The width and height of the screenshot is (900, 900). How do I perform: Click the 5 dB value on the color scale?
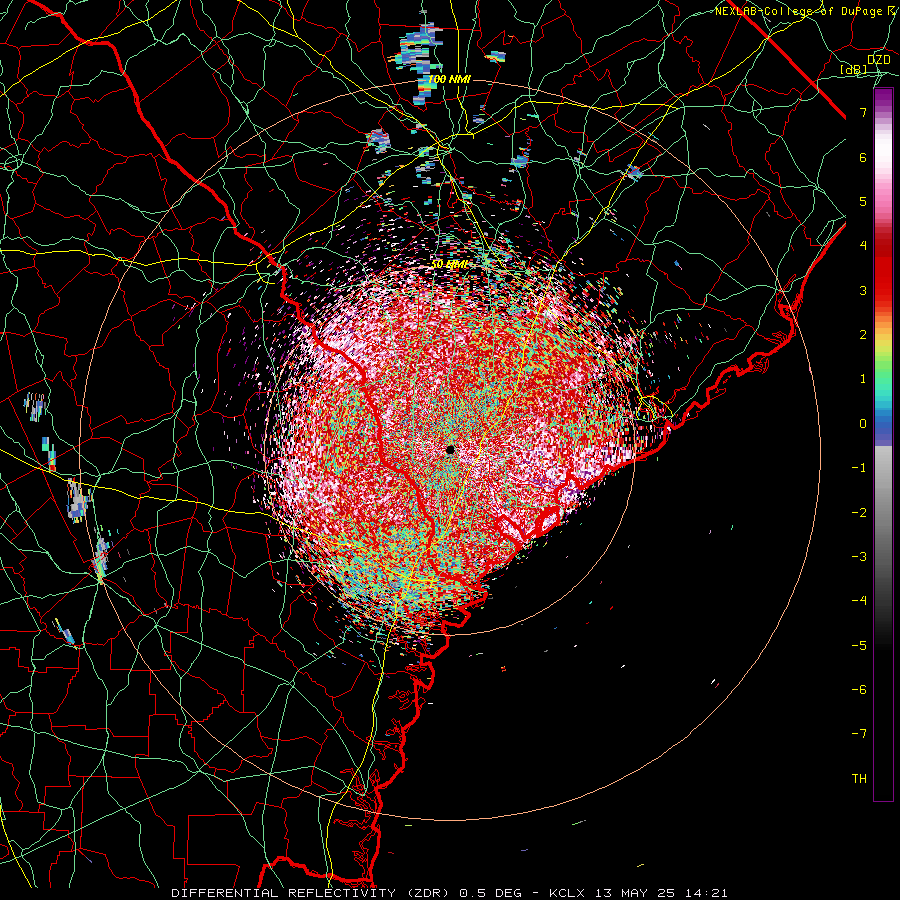[x=863, y=201]
